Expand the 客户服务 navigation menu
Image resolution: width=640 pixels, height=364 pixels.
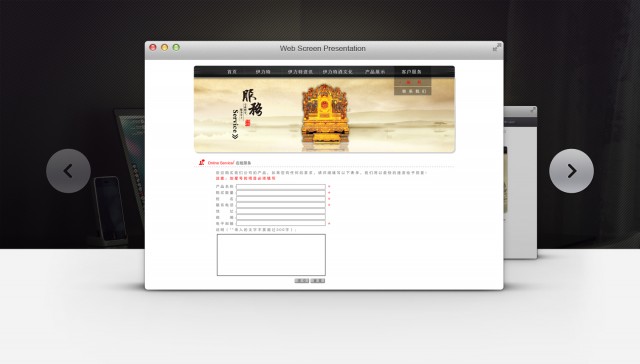click(x=411, y=72)
